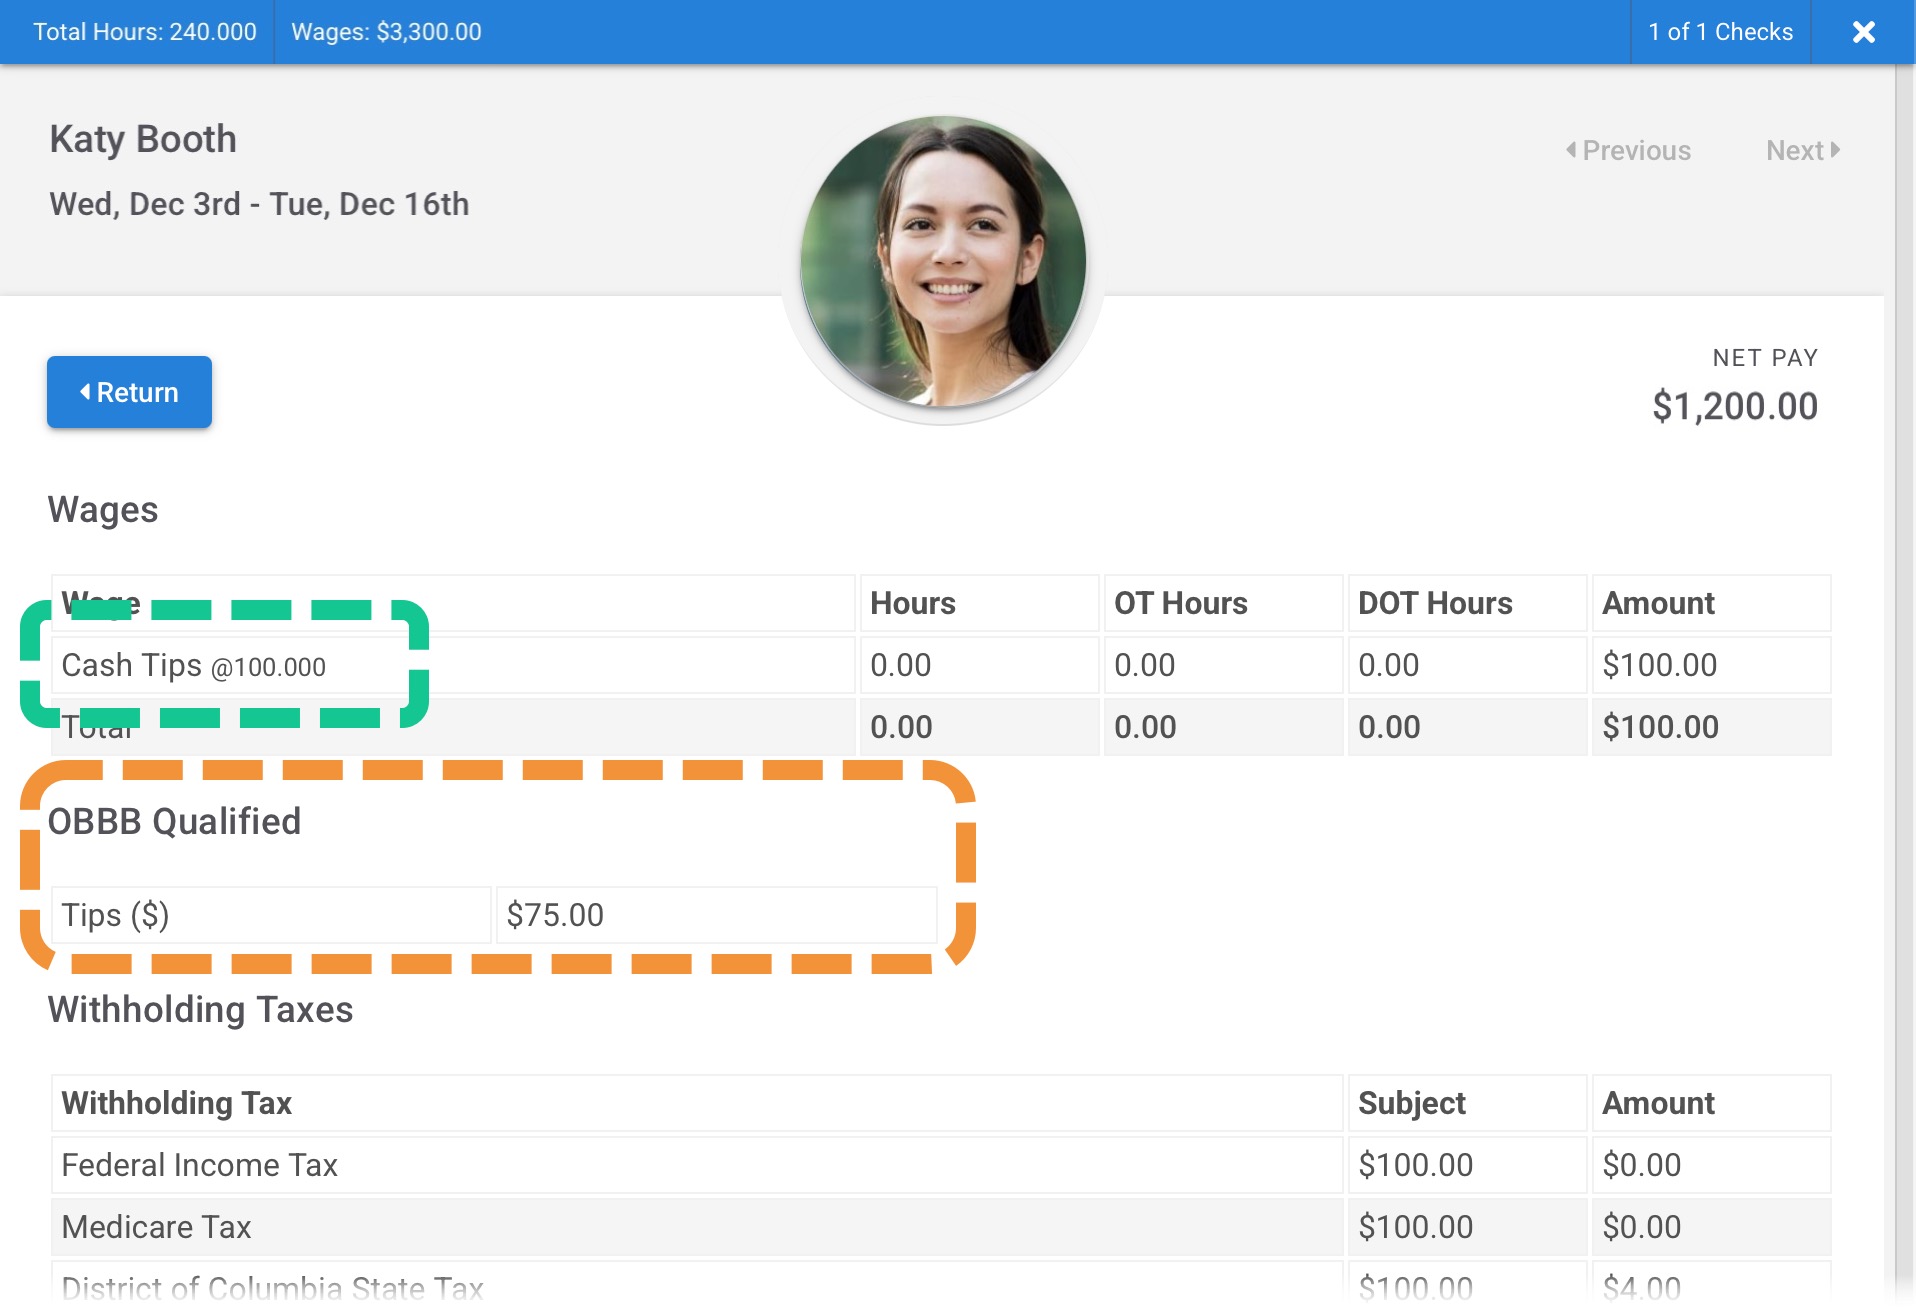Click the Wages $3,300.00 header label
Screen dimensions: 1916x1312
click(x=386, y=32)
